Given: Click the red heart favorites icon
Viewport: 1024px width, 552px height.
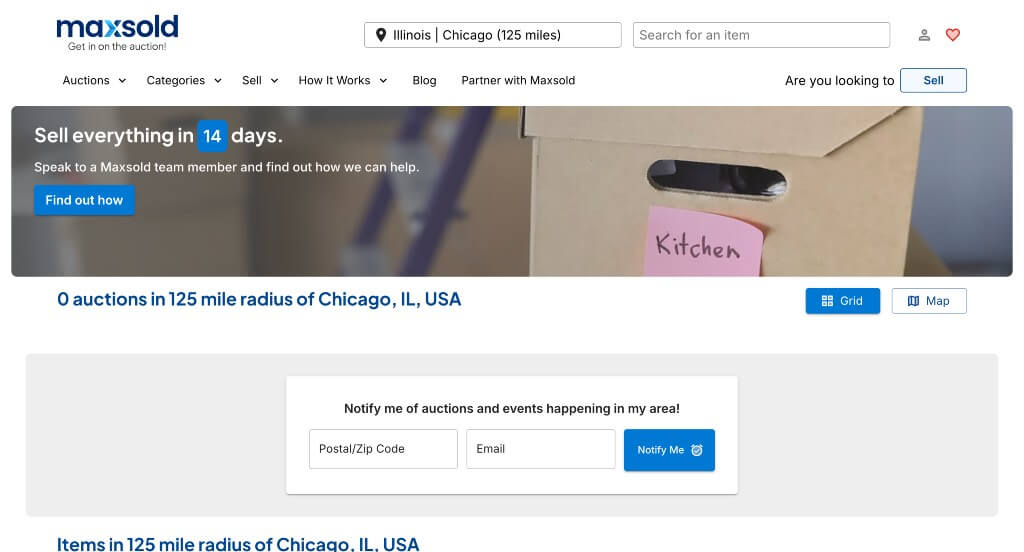Looking at the screenshot, I should (953, 35).
